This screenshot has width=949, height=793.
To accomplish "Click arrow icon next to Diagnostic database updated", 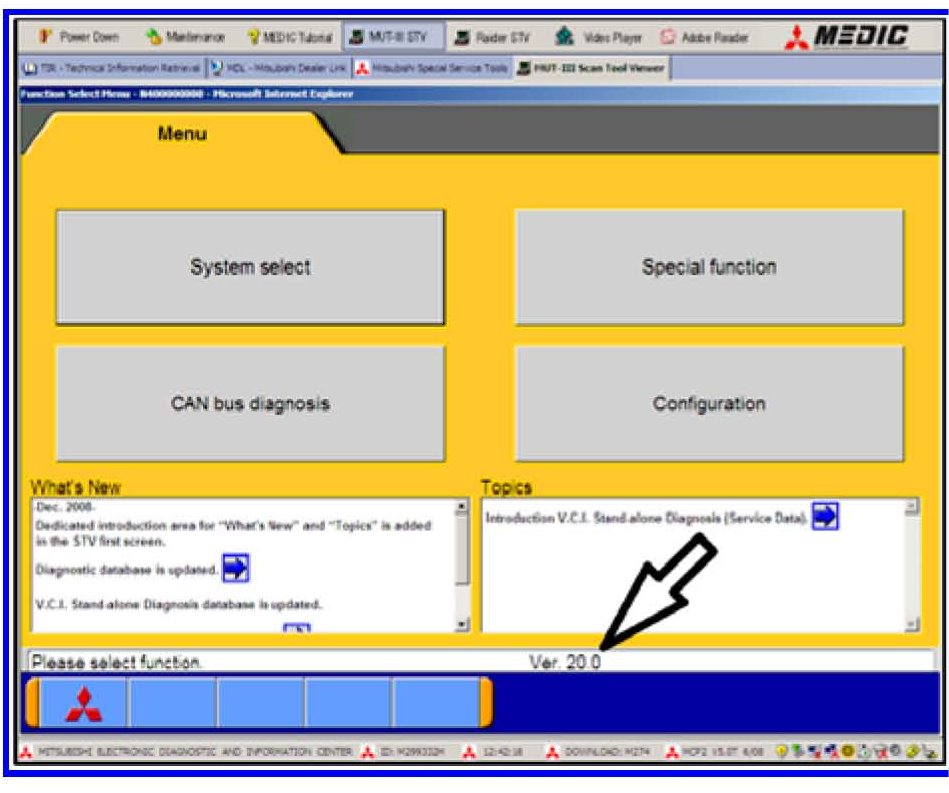I will click(x=235, y=570).
